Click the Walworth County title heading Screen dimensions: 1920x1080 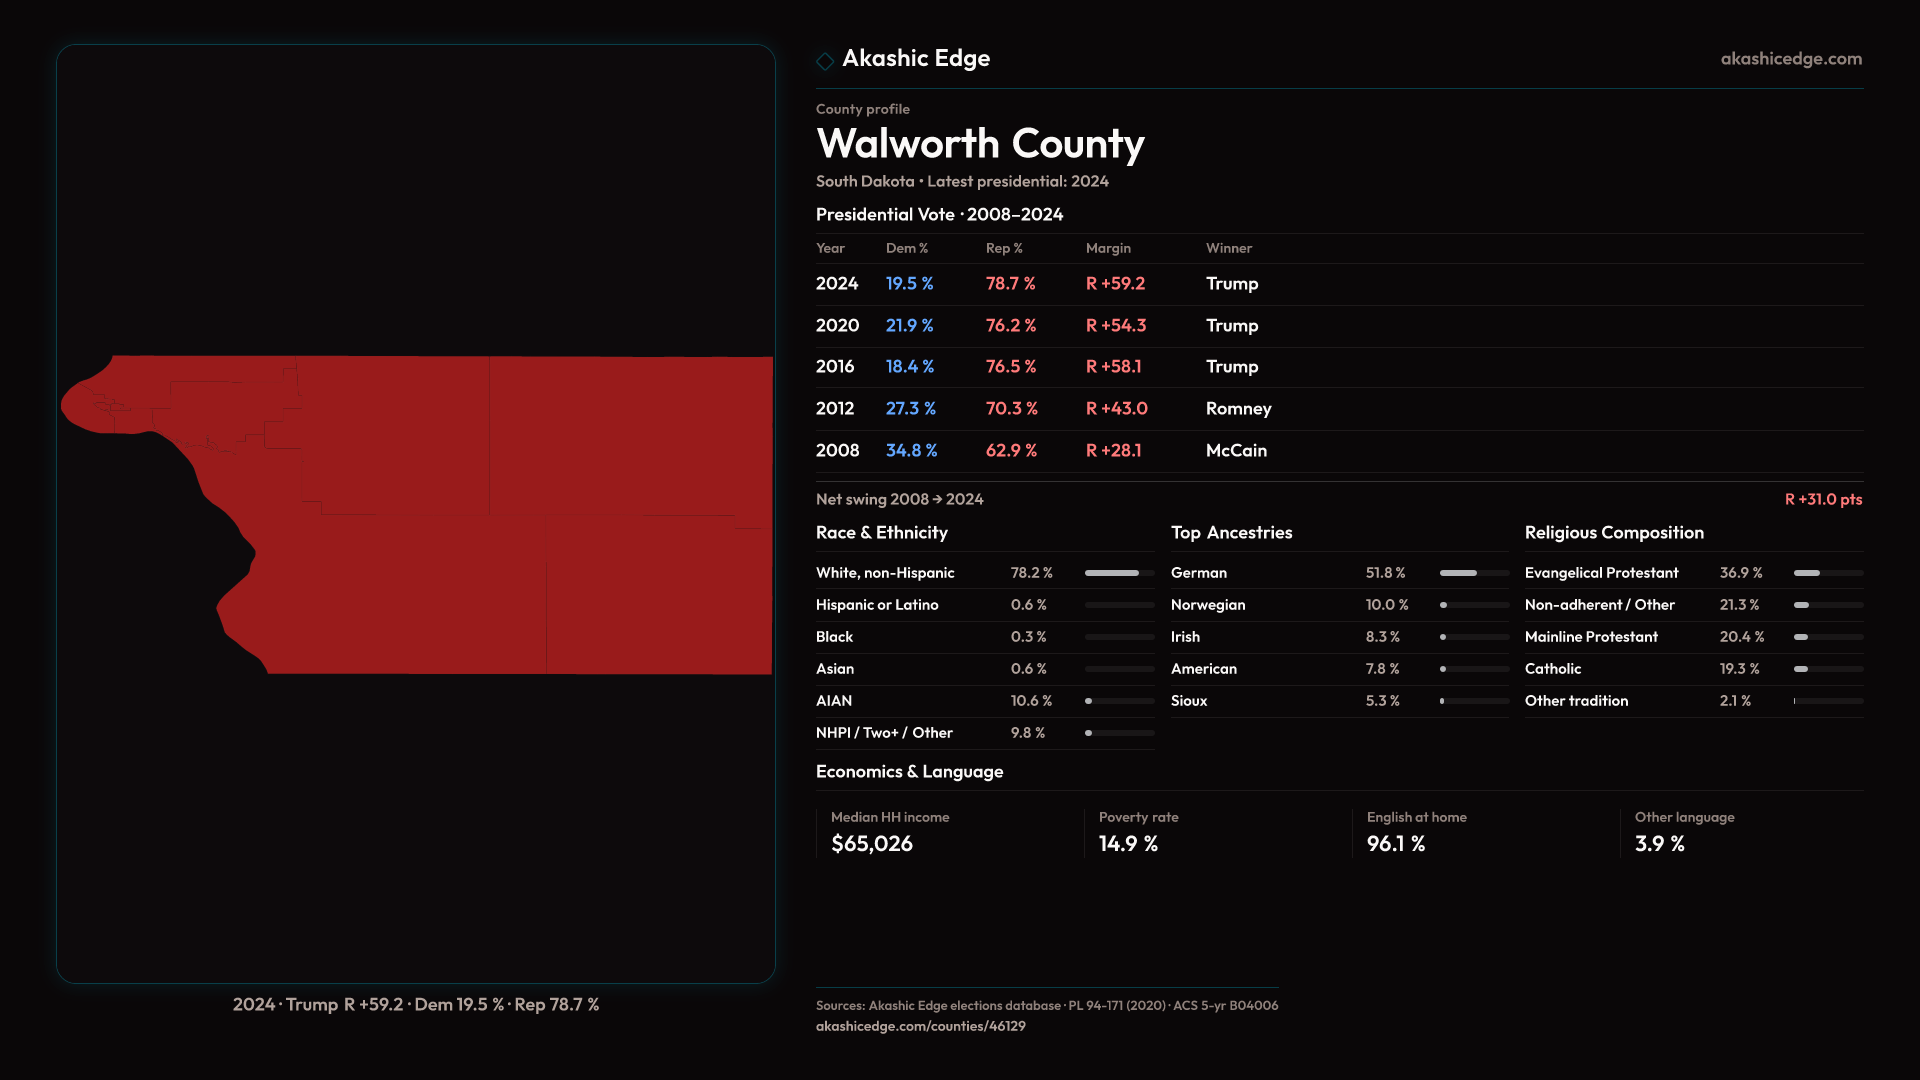tap(980, 144)
